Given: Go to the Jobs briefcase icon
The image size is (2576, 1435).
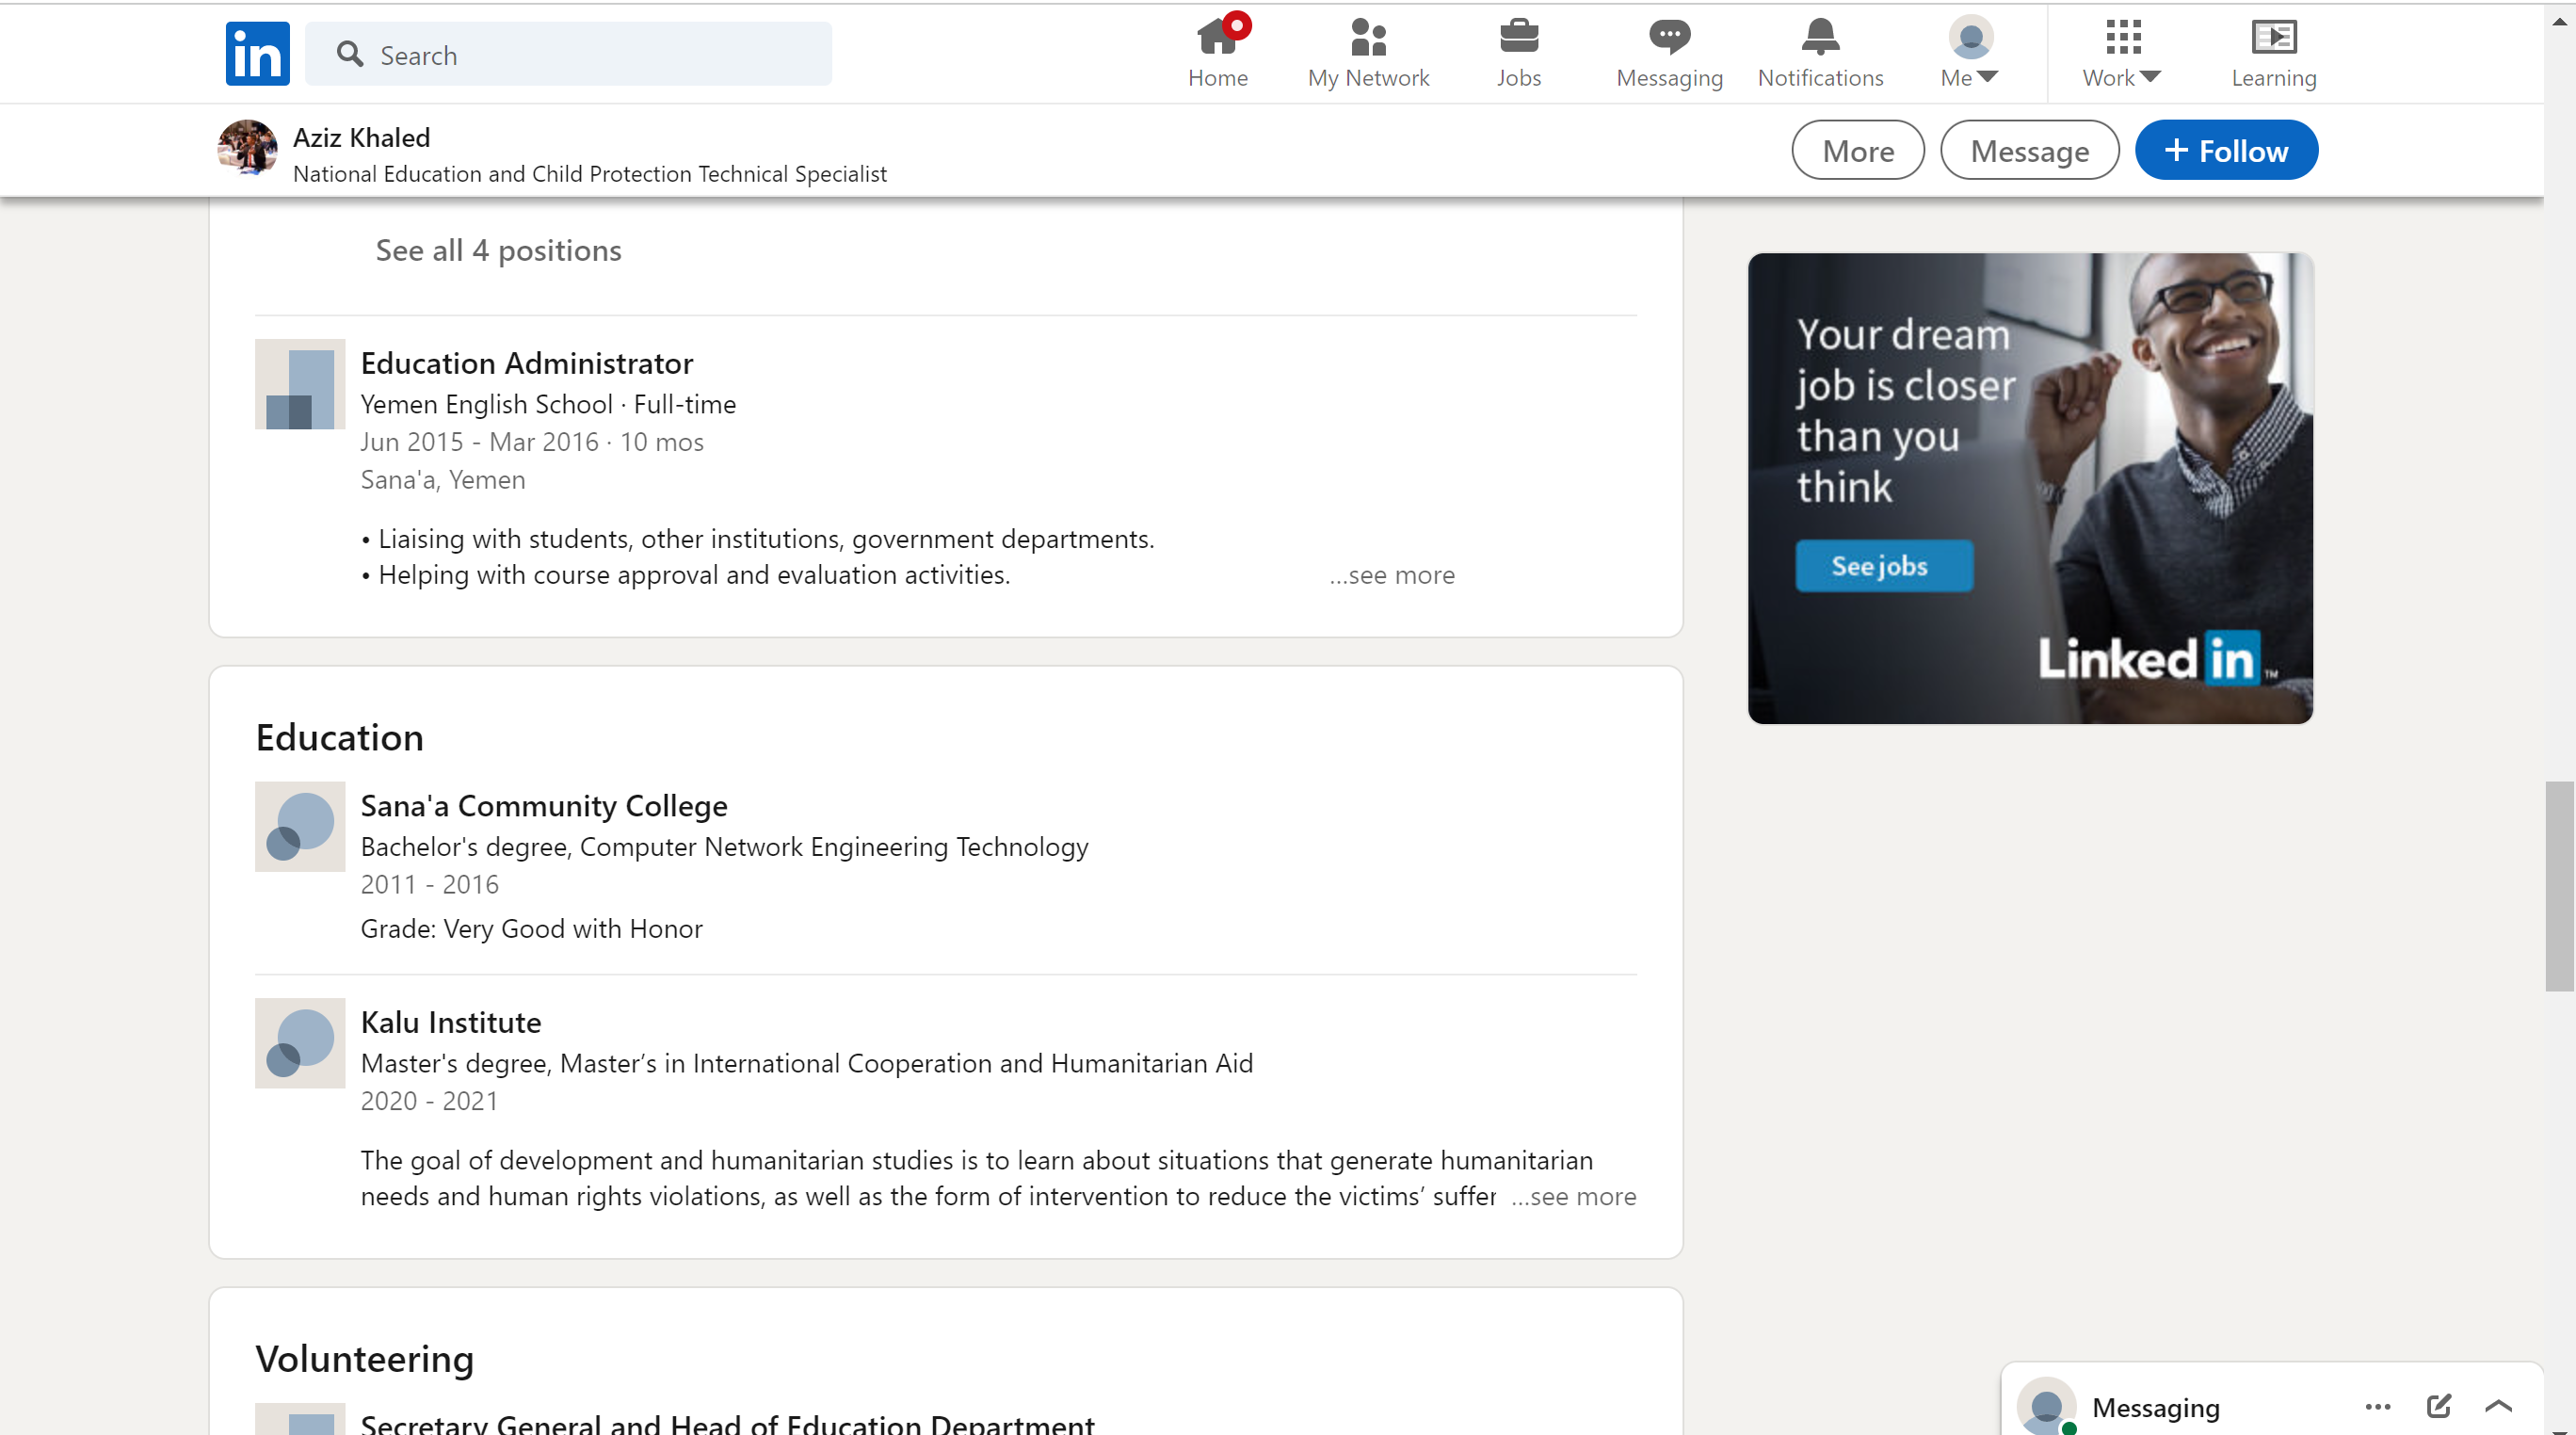Looking at the screenshot, I should (1518, 38).
